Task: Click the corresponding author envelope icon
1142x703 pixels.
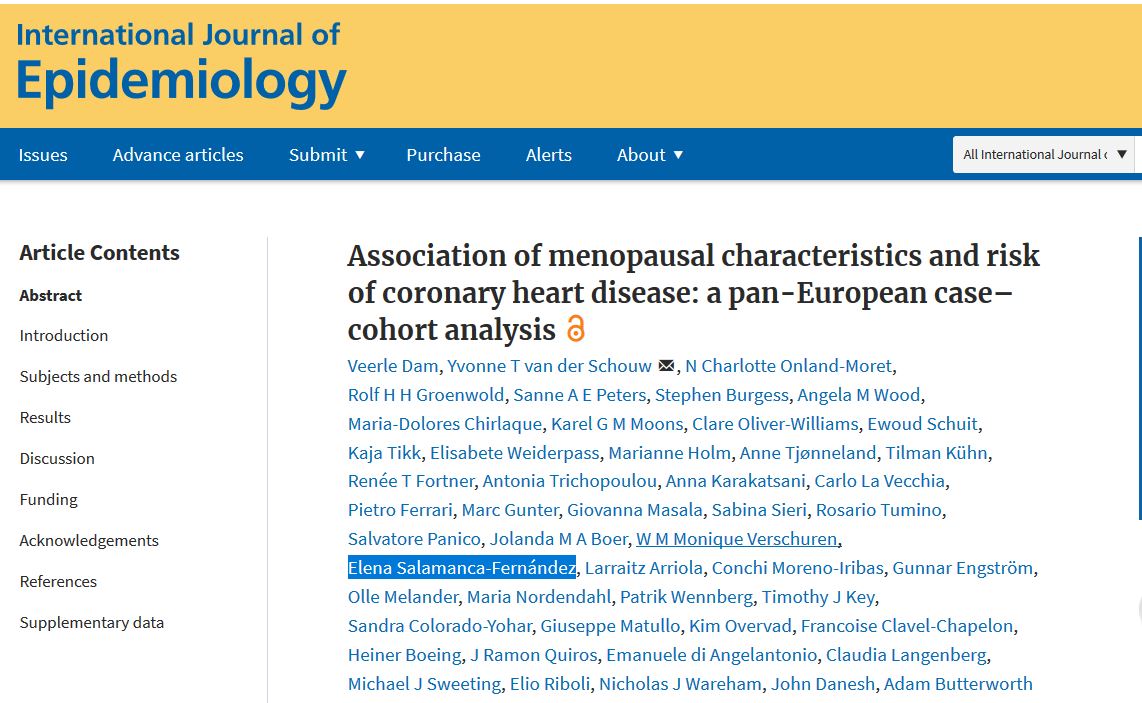Action: pyautogui.click(x=666, y=366)
